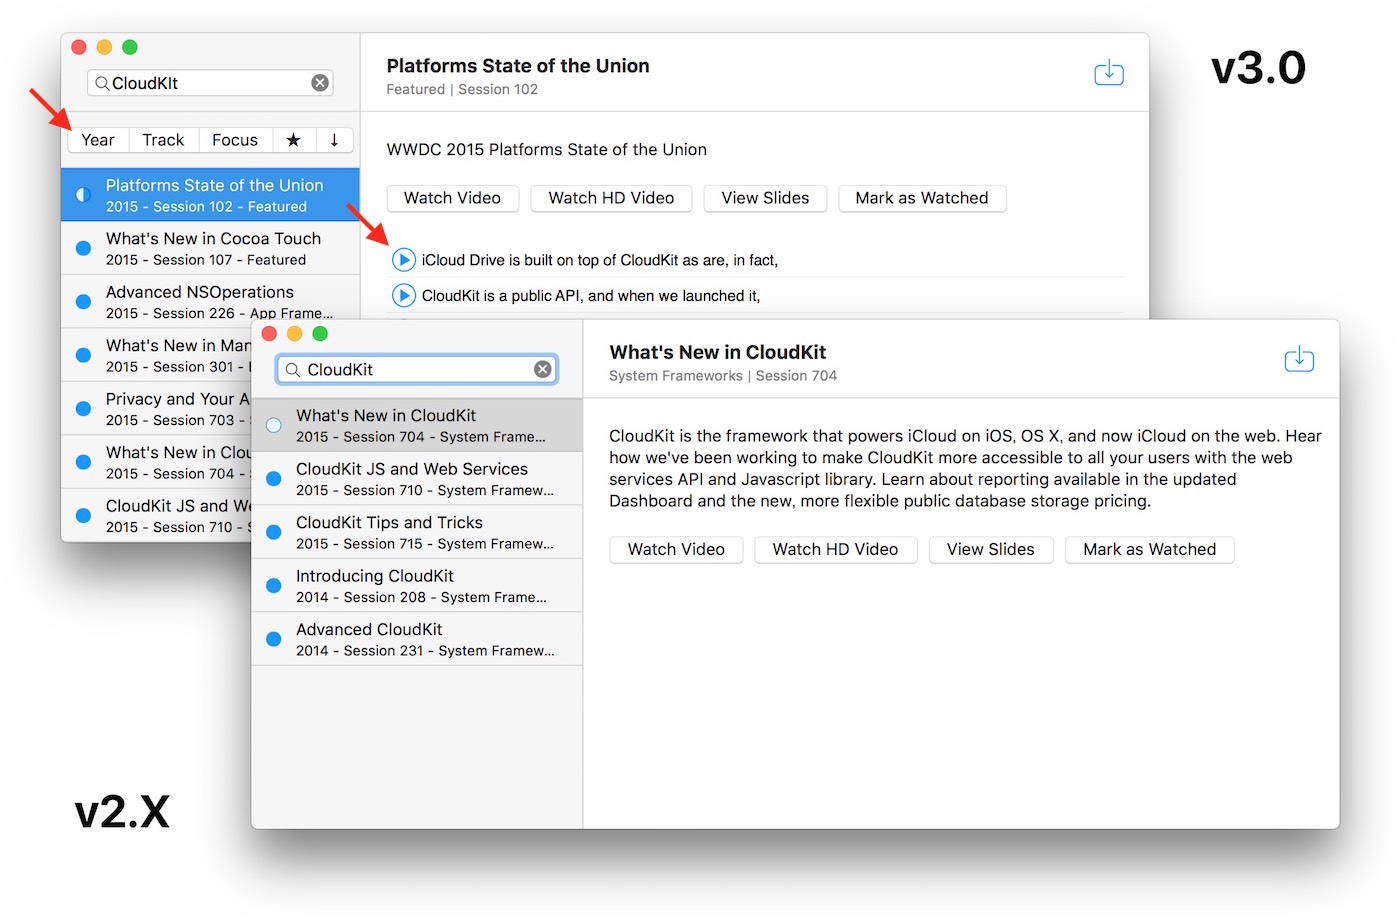Open View Slides for Platforms State of the Union

[765, 198]
